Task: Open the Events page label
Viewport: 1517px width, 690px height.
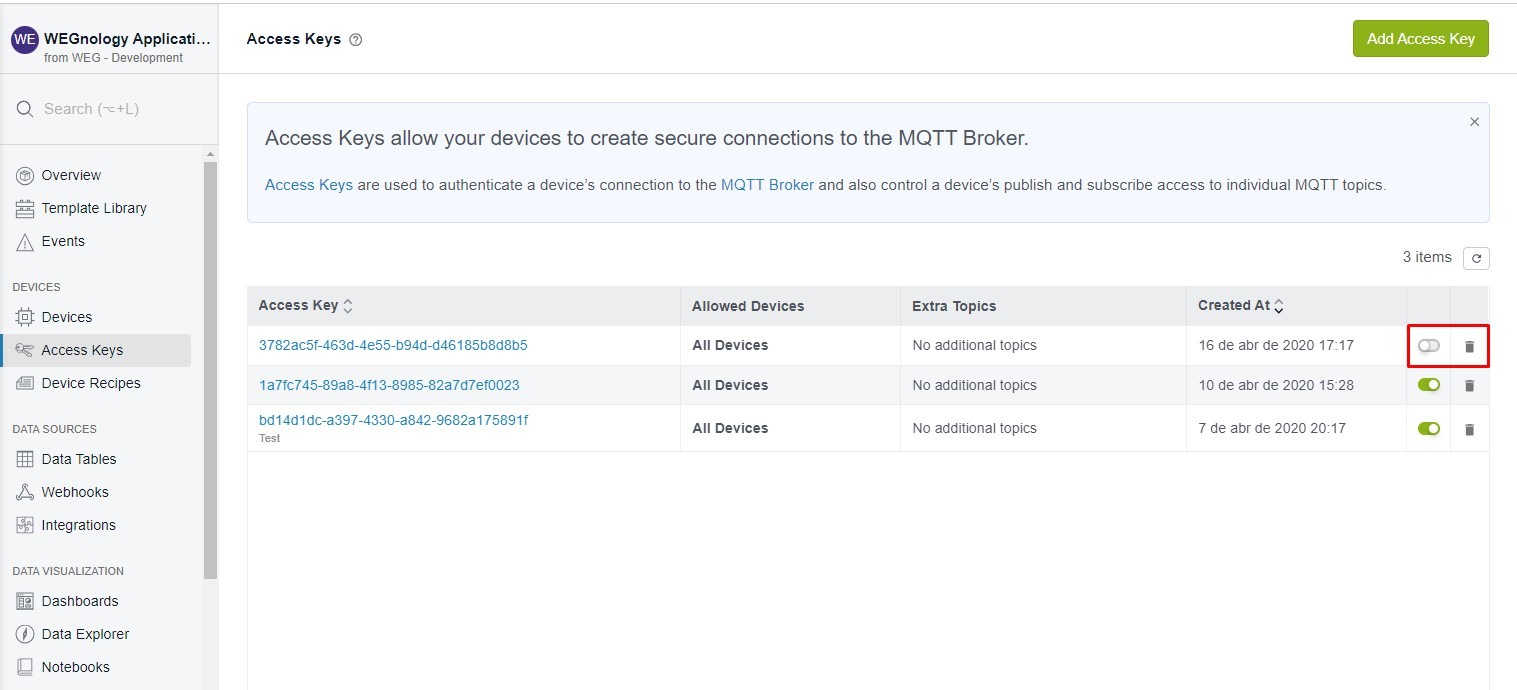Action: click(63, 241)
